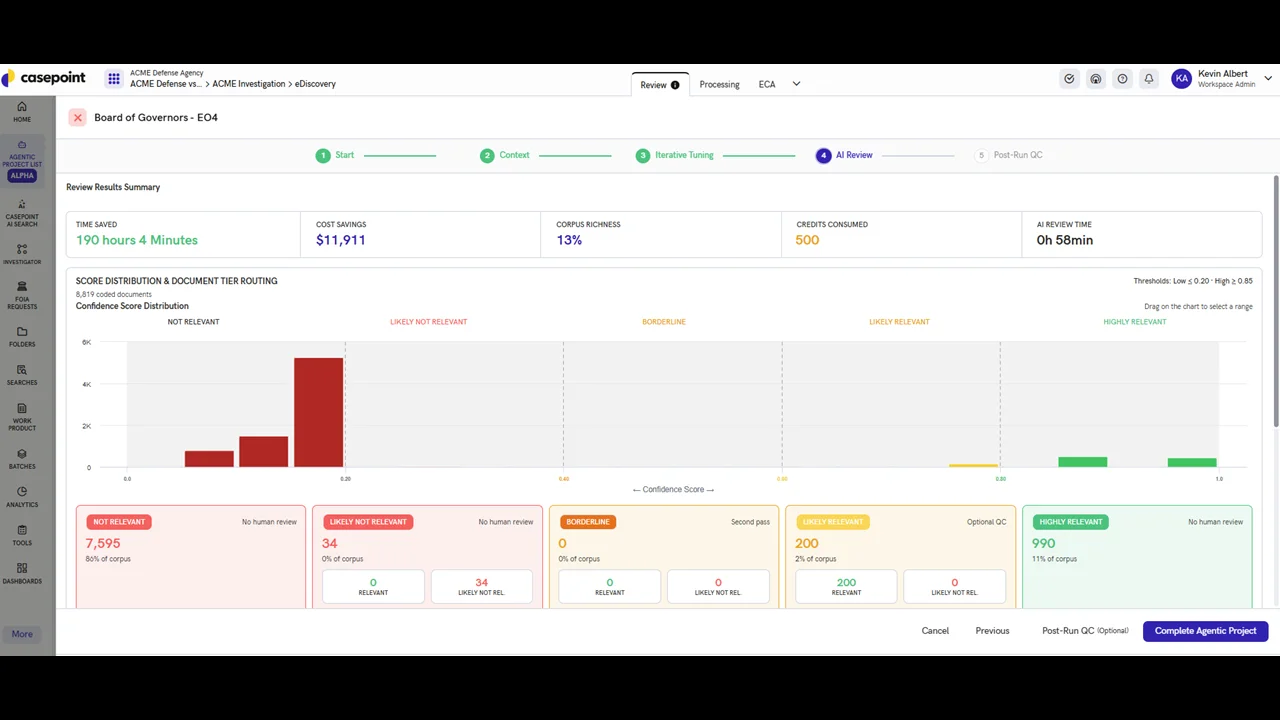Click the tallest red bar in the chart
The width and height of the screenshot is (1280, 720).
tap(319, 412)
